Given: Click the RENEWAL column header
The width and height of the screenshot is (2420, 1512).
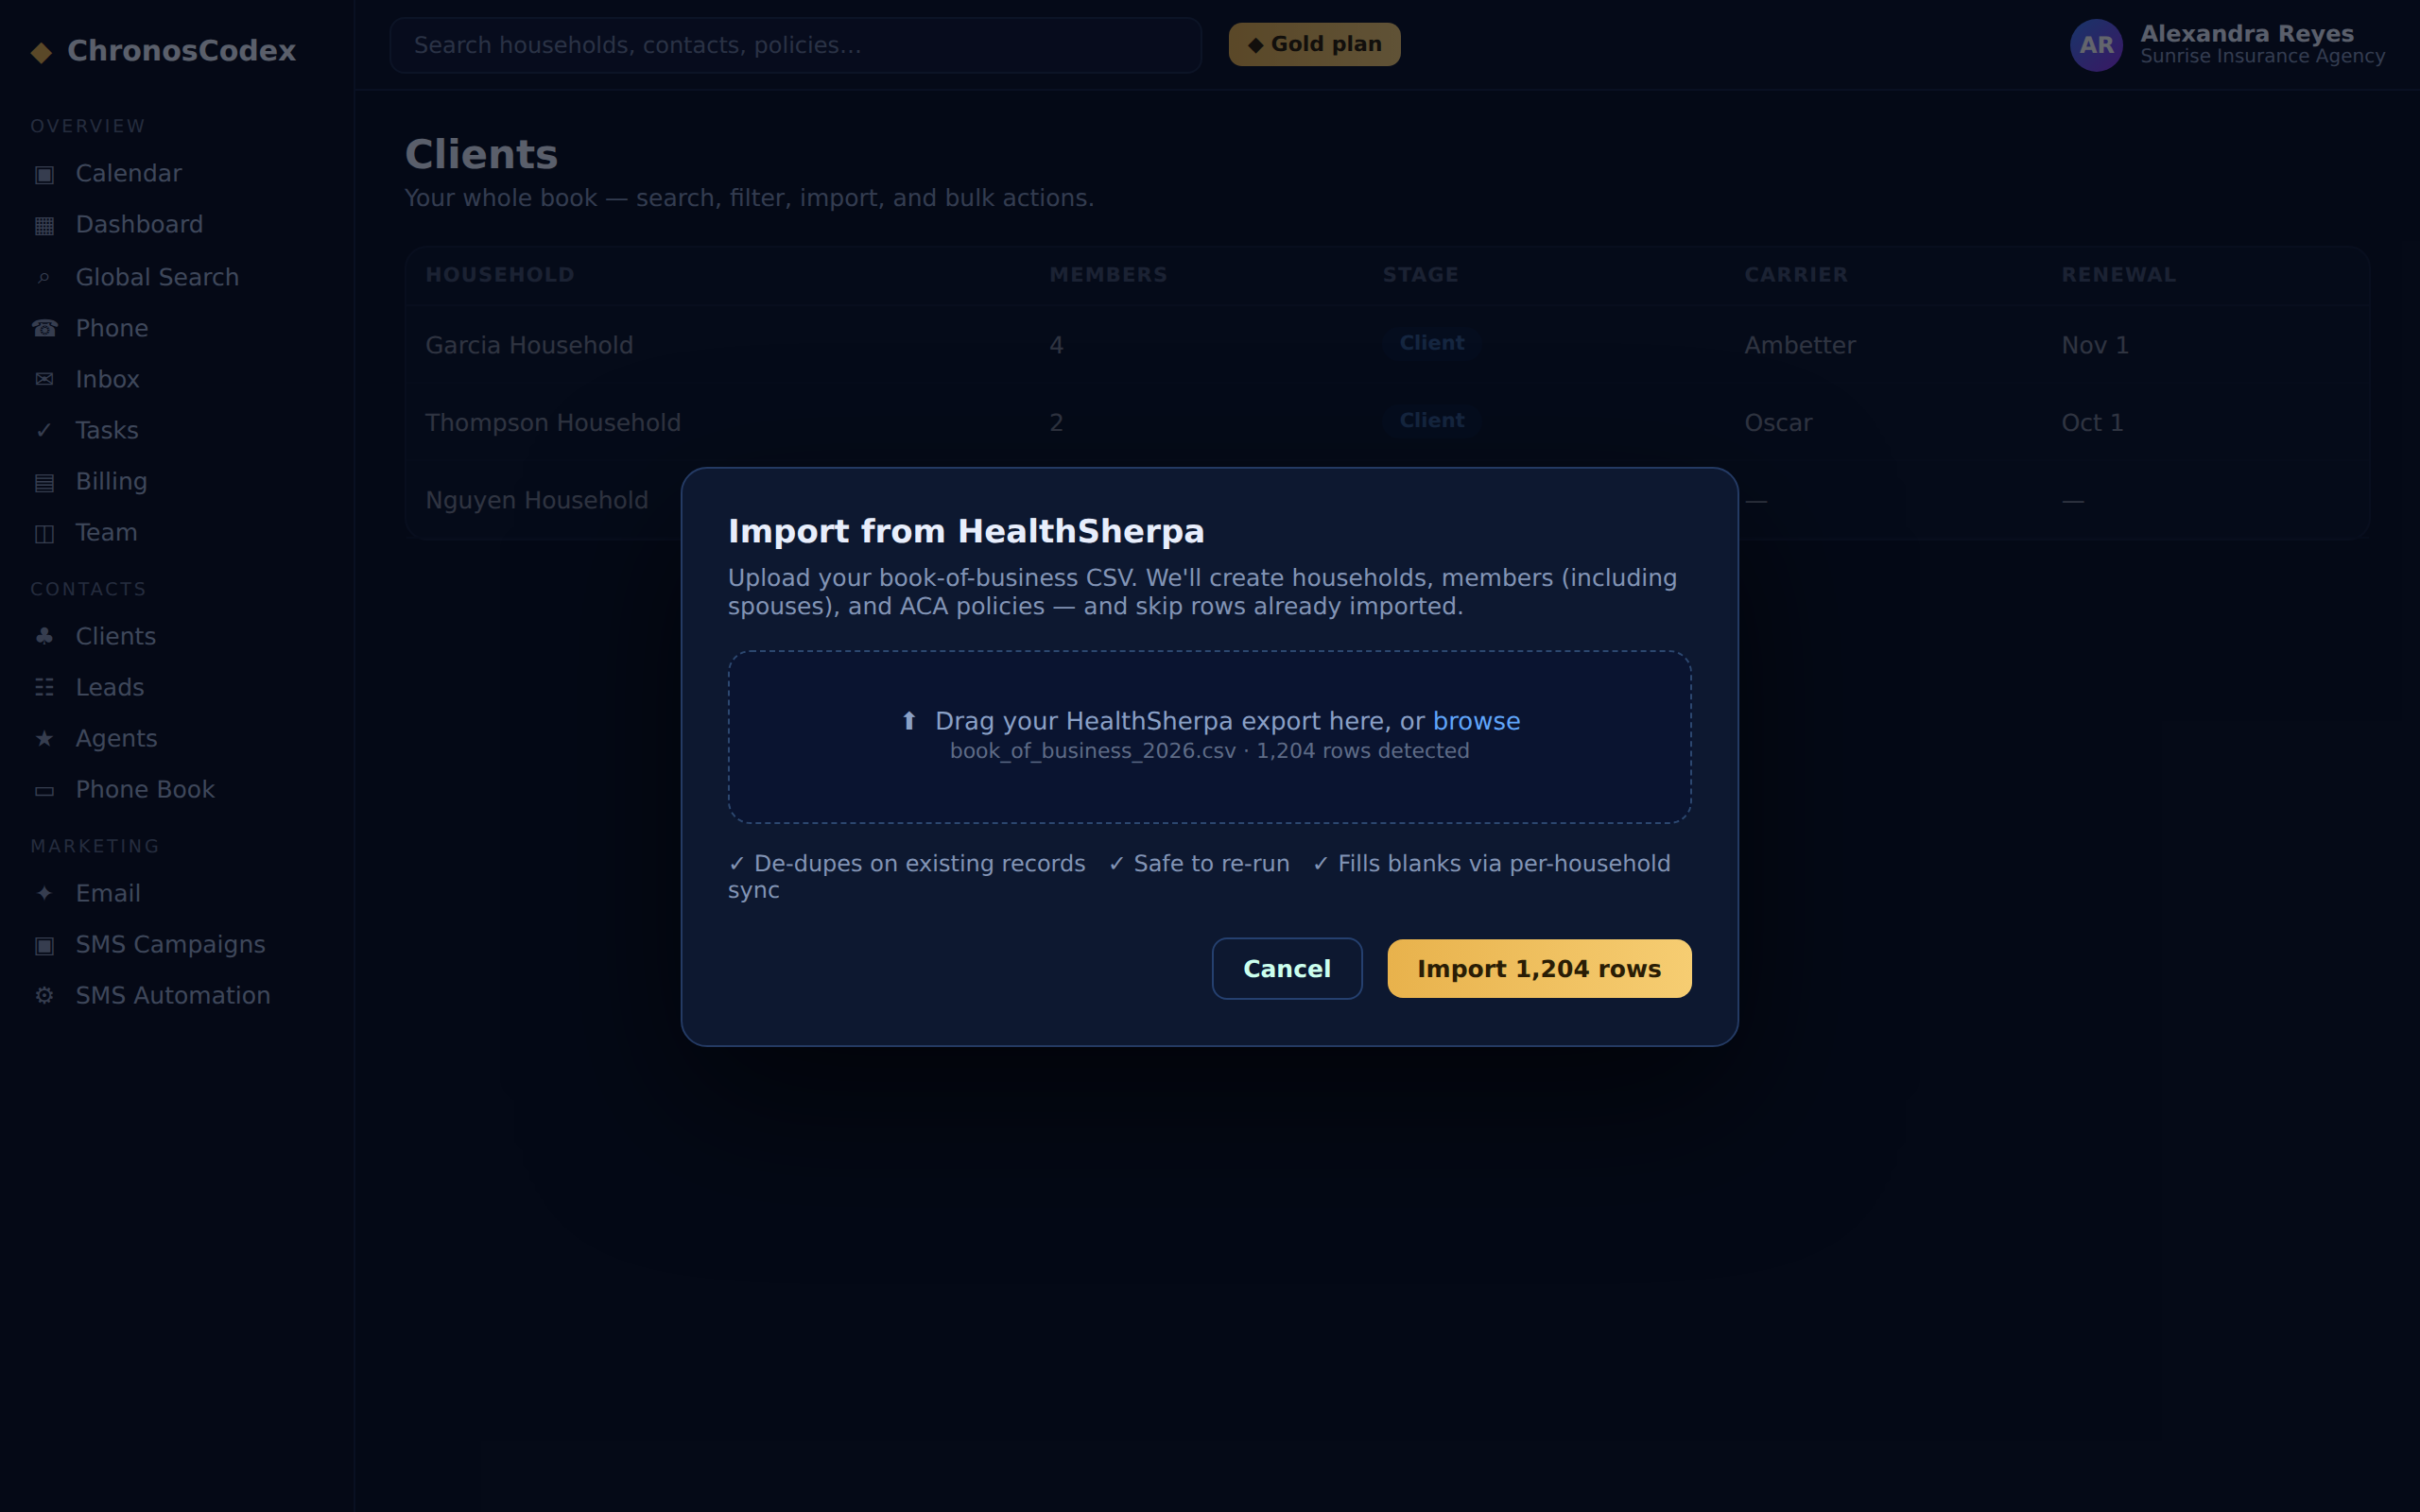Looking at the screenshot, I should pyautogui.click(x=2118, y=274).
